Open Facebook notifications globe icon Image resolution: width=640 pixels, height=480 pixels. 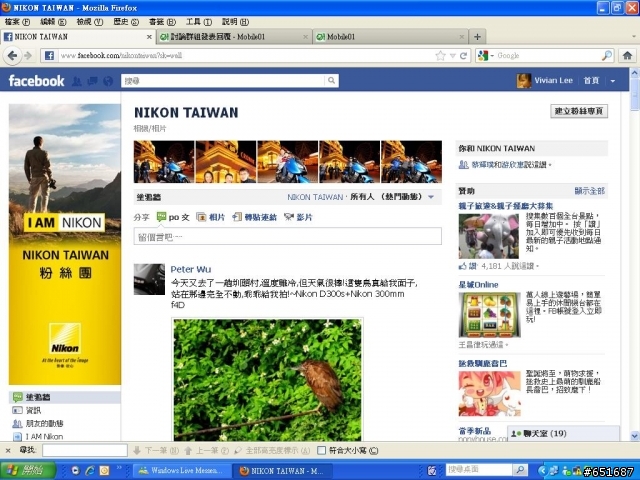pyautogui.click(x=108, y=81)
